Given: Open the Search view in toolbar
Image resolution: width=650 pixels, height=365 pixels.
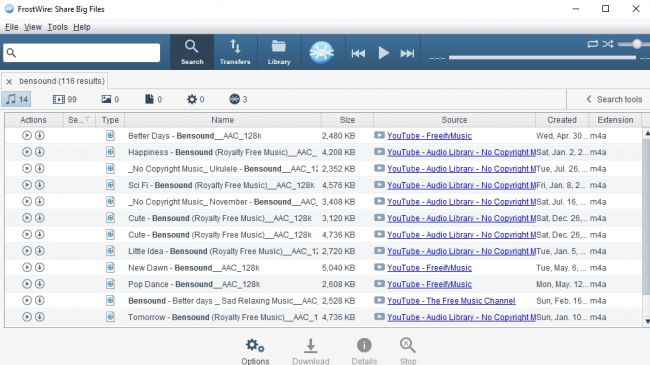Looking at the screenshot, I should (x=192, y=52).
